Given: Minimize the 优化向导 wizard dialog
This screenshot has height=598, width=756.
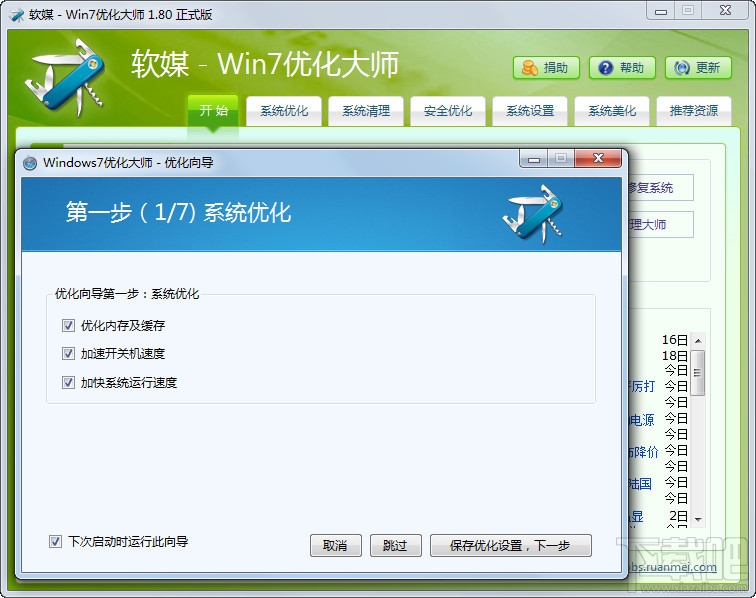Looking at the screenshot, I should click(x=534, y=158).
